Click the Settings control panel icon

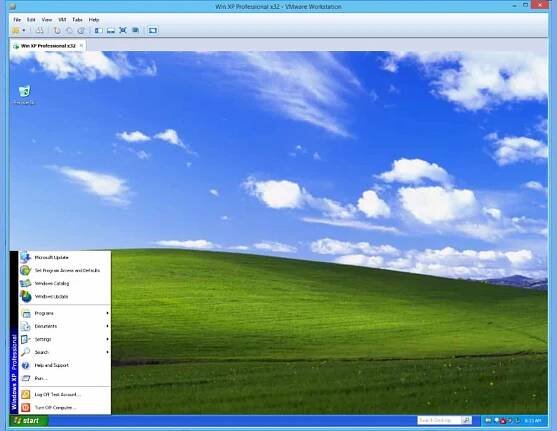point(26,339)
